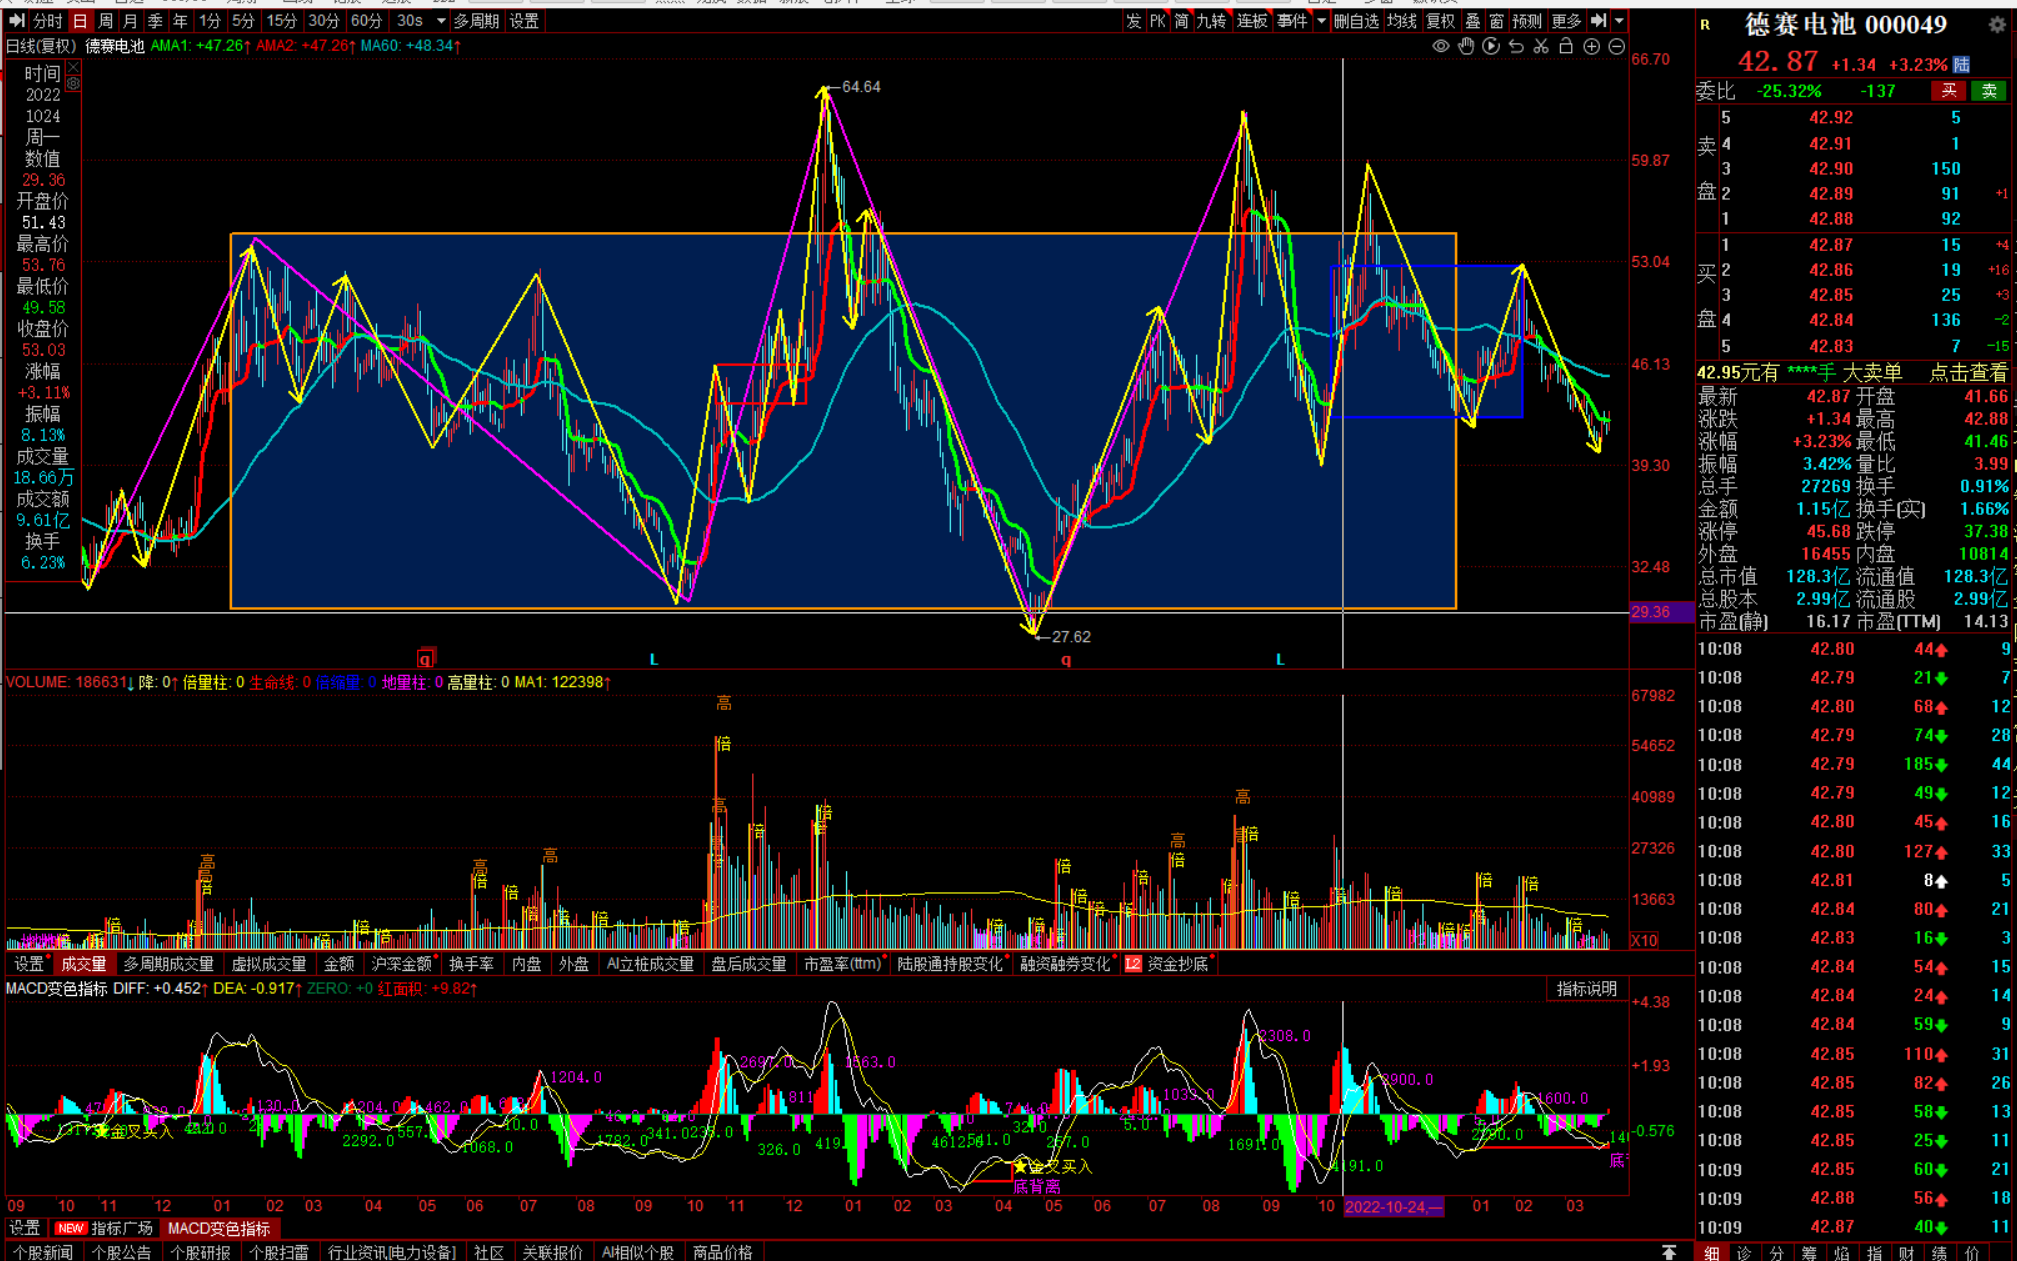This screenshot has height=1261, width=2017.
Task: Click the undo arrow icon
Action: [x=1516, y=46]
